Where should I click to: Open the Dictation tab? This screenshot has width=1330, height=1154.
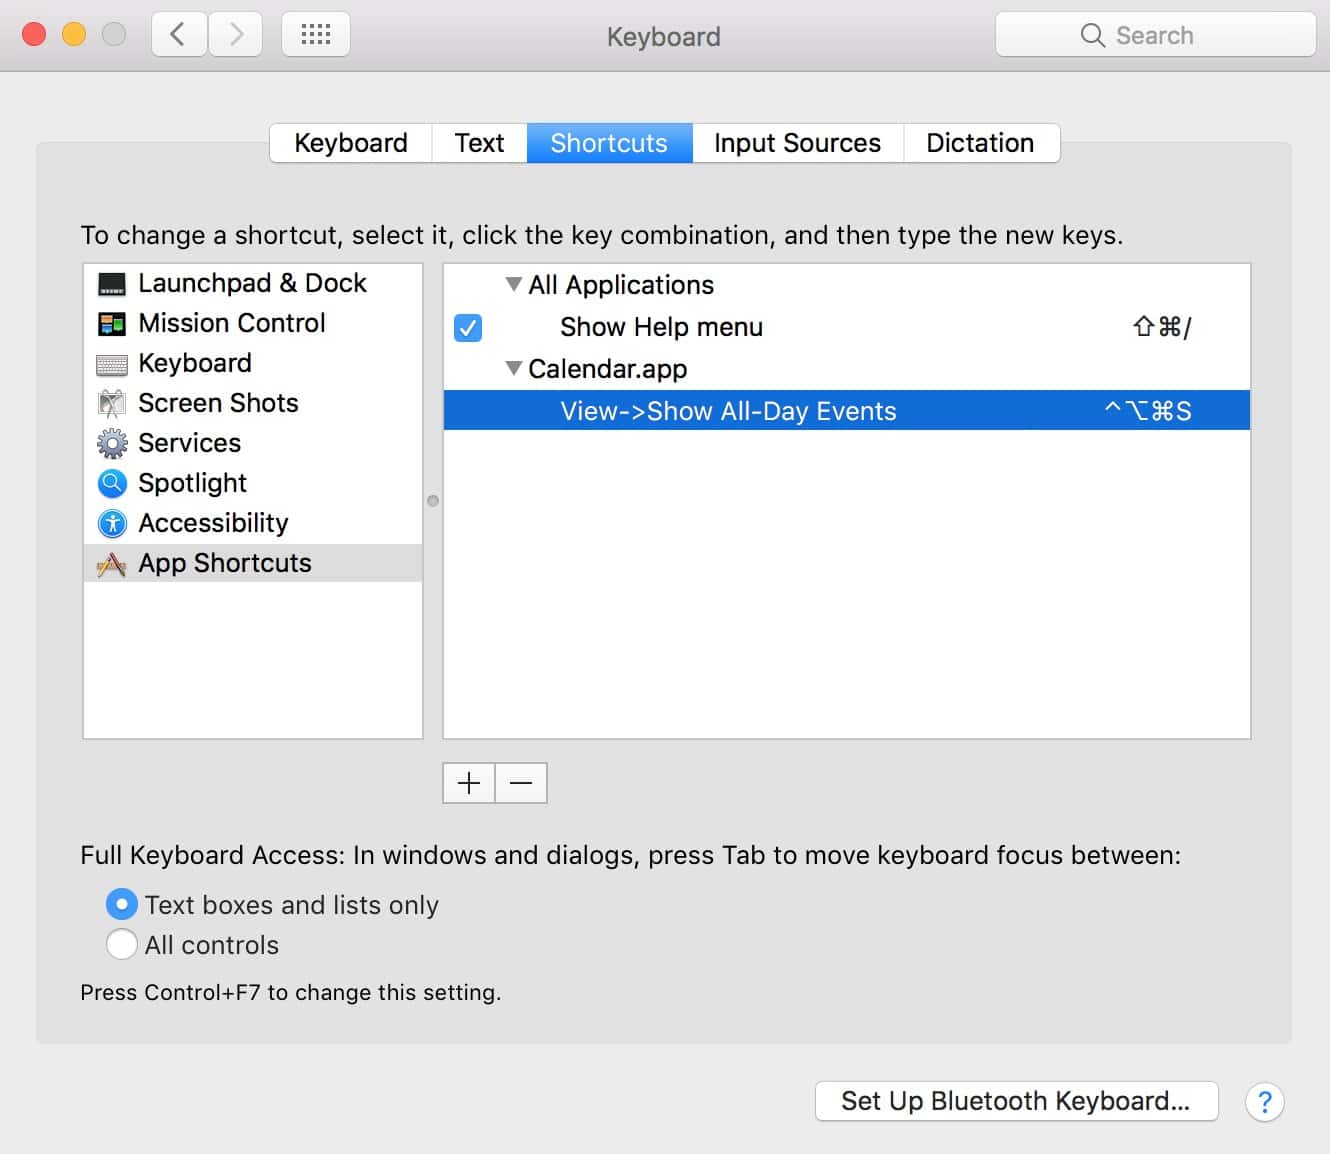980,143
